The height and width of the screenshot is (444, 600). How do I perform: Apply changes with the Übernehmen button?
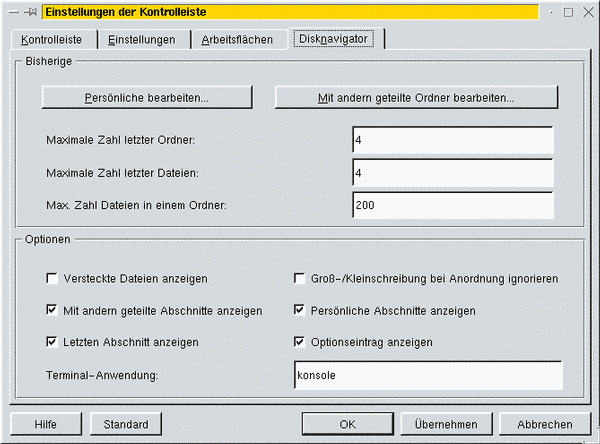(x=443, y=424)
